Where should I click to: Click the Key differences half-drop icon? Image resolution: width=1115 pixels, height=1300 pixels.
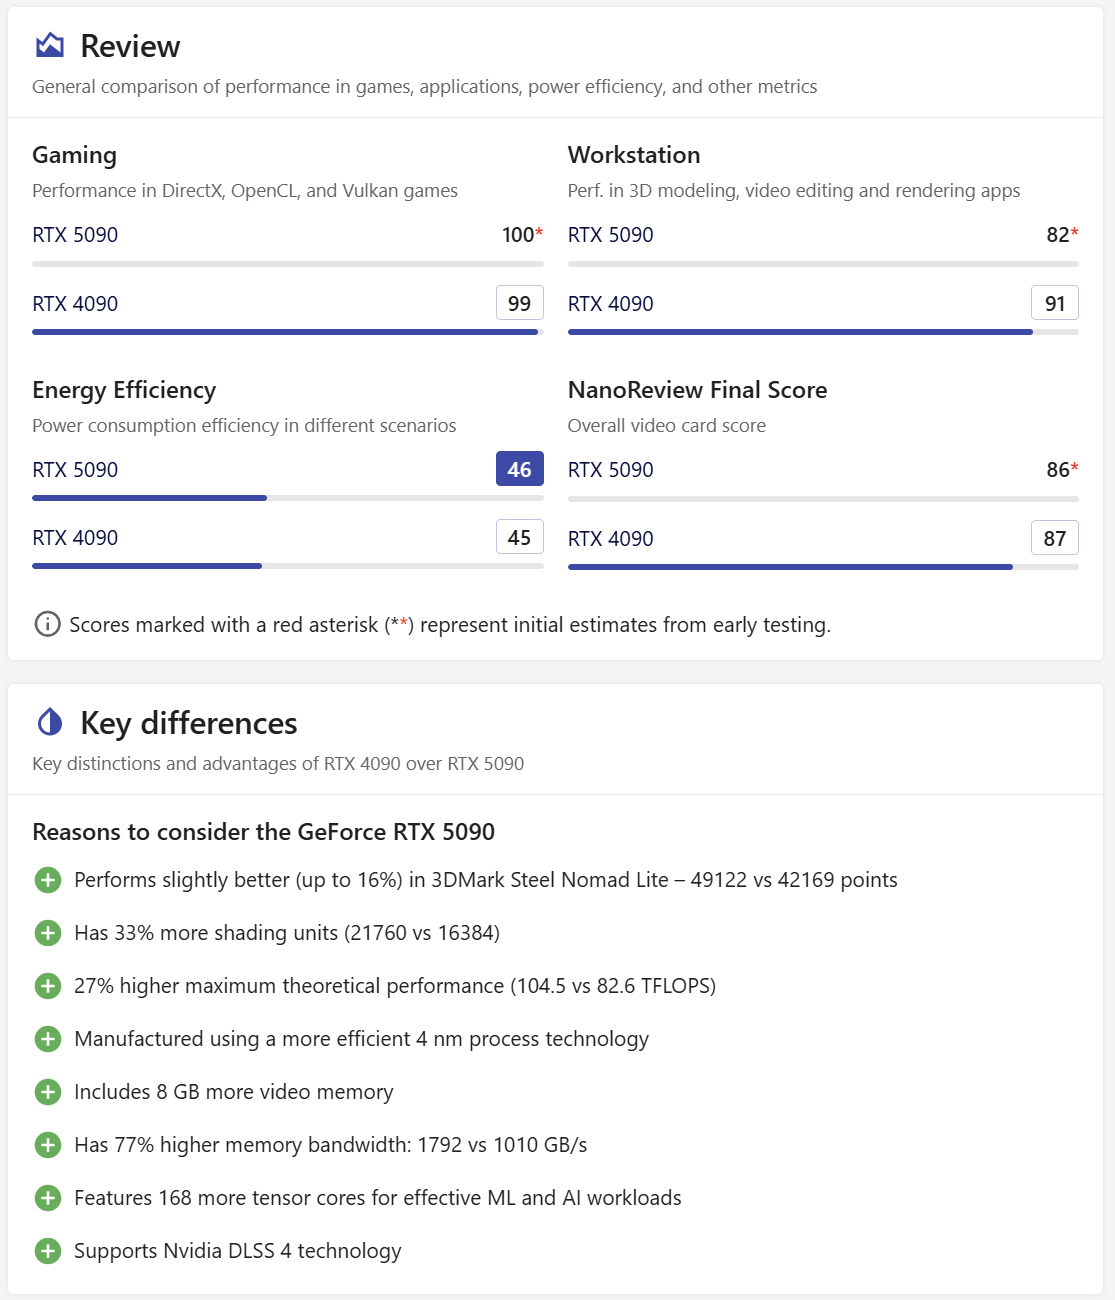[x=50, y=722]
